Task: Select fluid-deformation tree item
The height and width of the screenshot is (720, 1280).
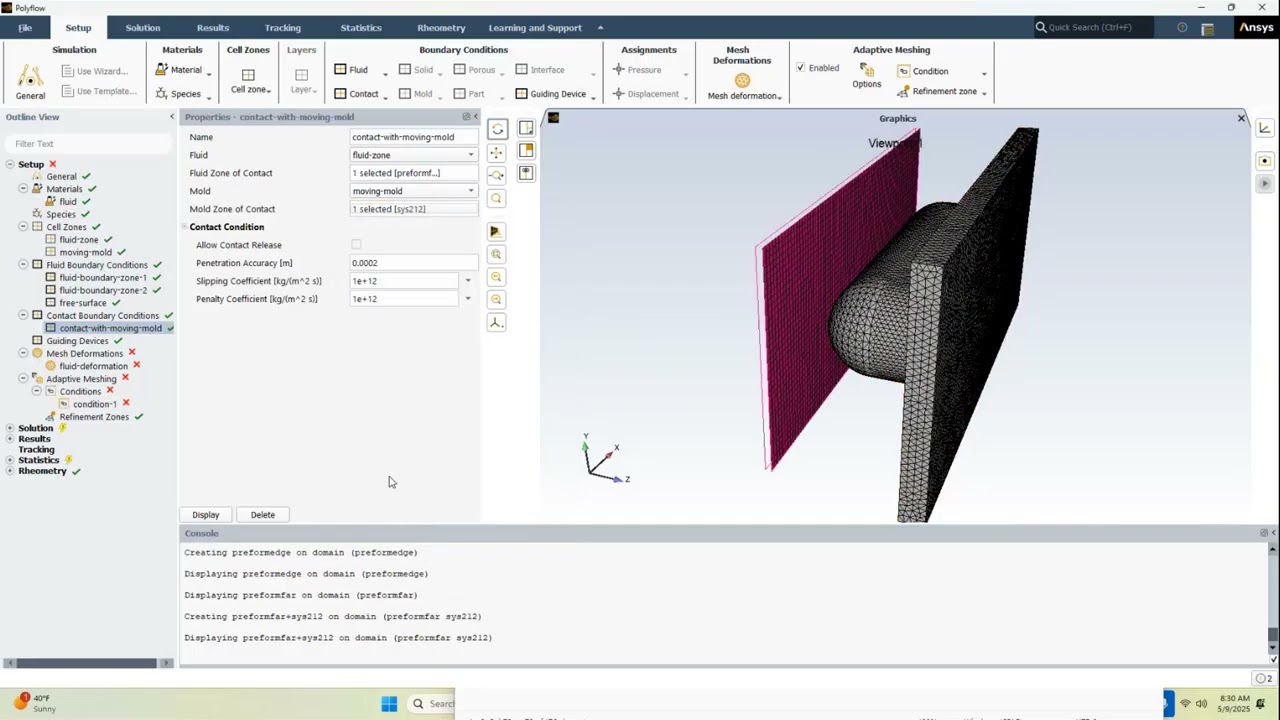Action: [x=93, y=366]
